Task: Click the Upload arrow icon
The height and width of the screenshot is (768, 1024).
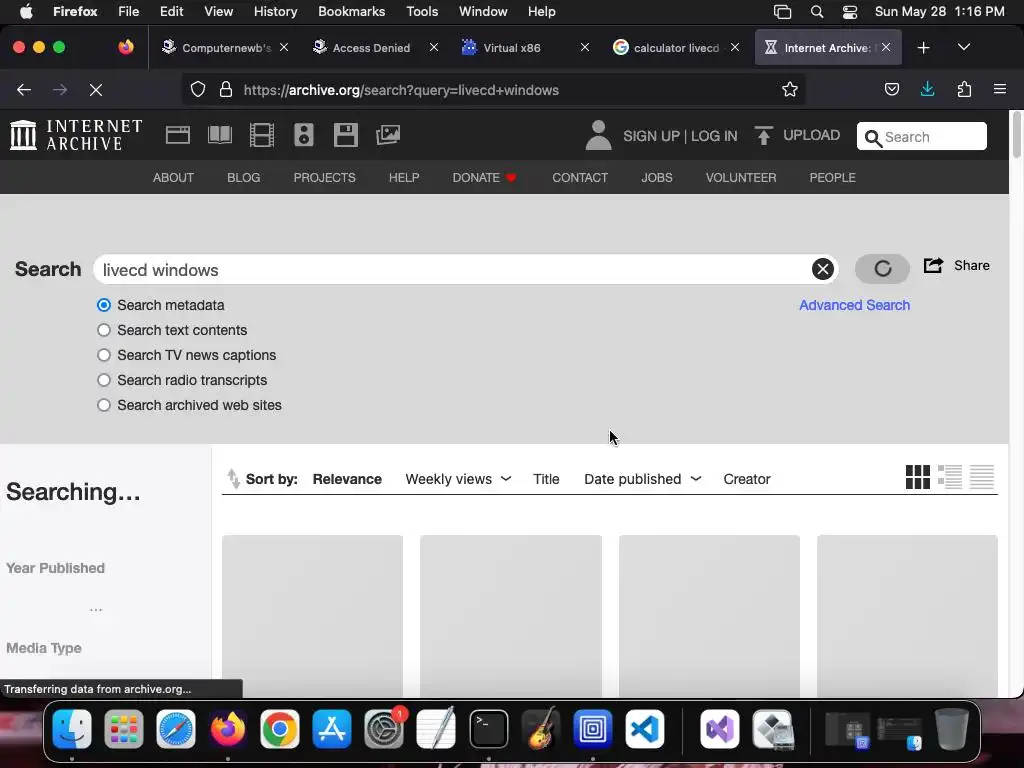Action: coord(763,135)
